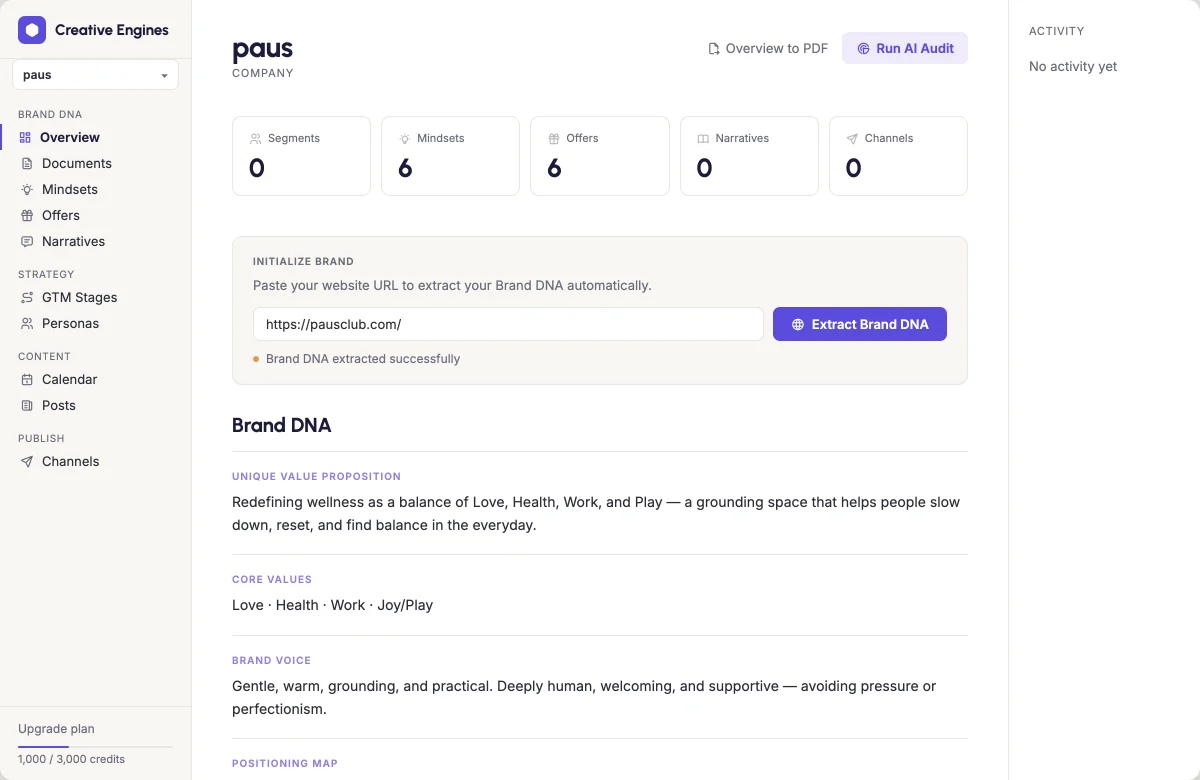The width and height of the screenshot is (1200, 780).
Task: Click the Upgrade plan link
Action: [x=56, y=729]
